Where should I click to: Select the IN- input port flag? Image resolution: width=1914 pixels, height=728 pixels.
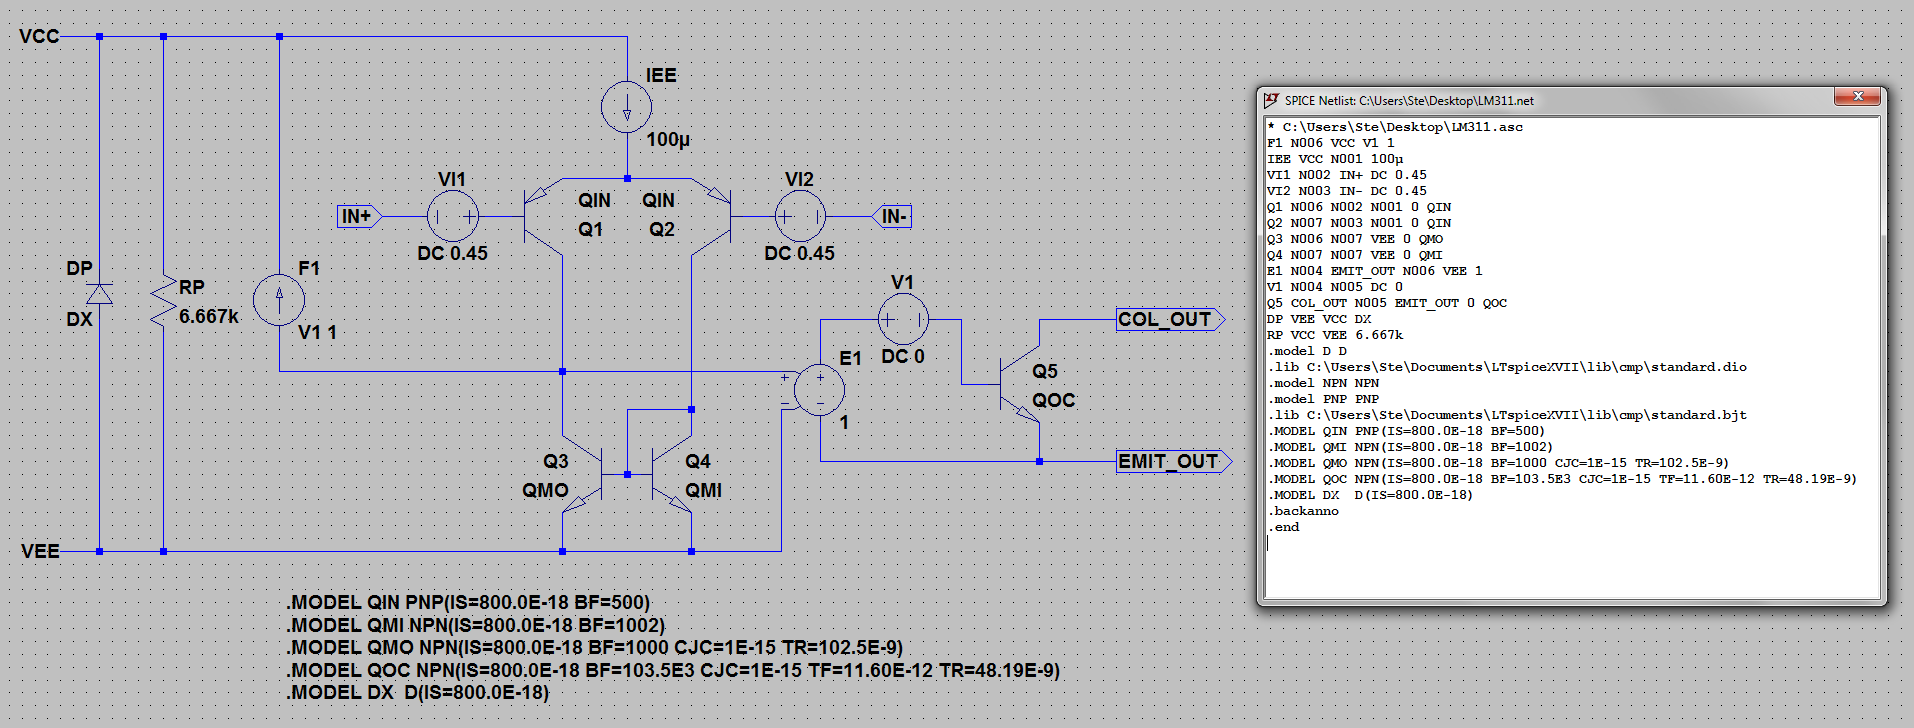(x=891, y=216)
